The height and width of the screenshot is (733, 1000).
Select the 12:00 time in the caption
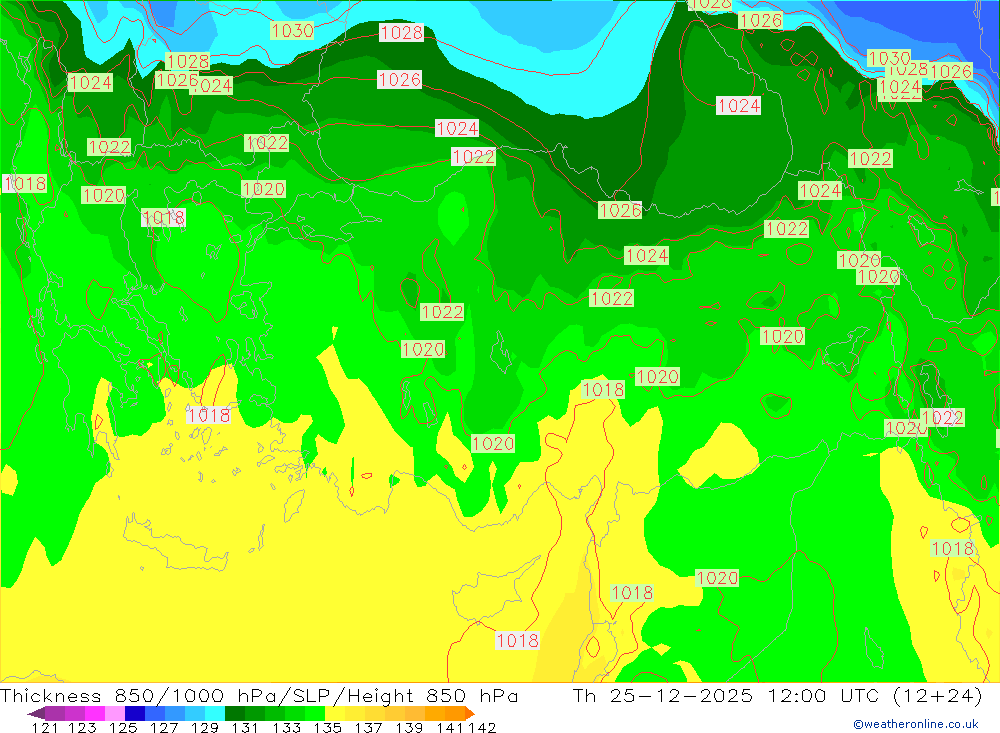(798, 696)
